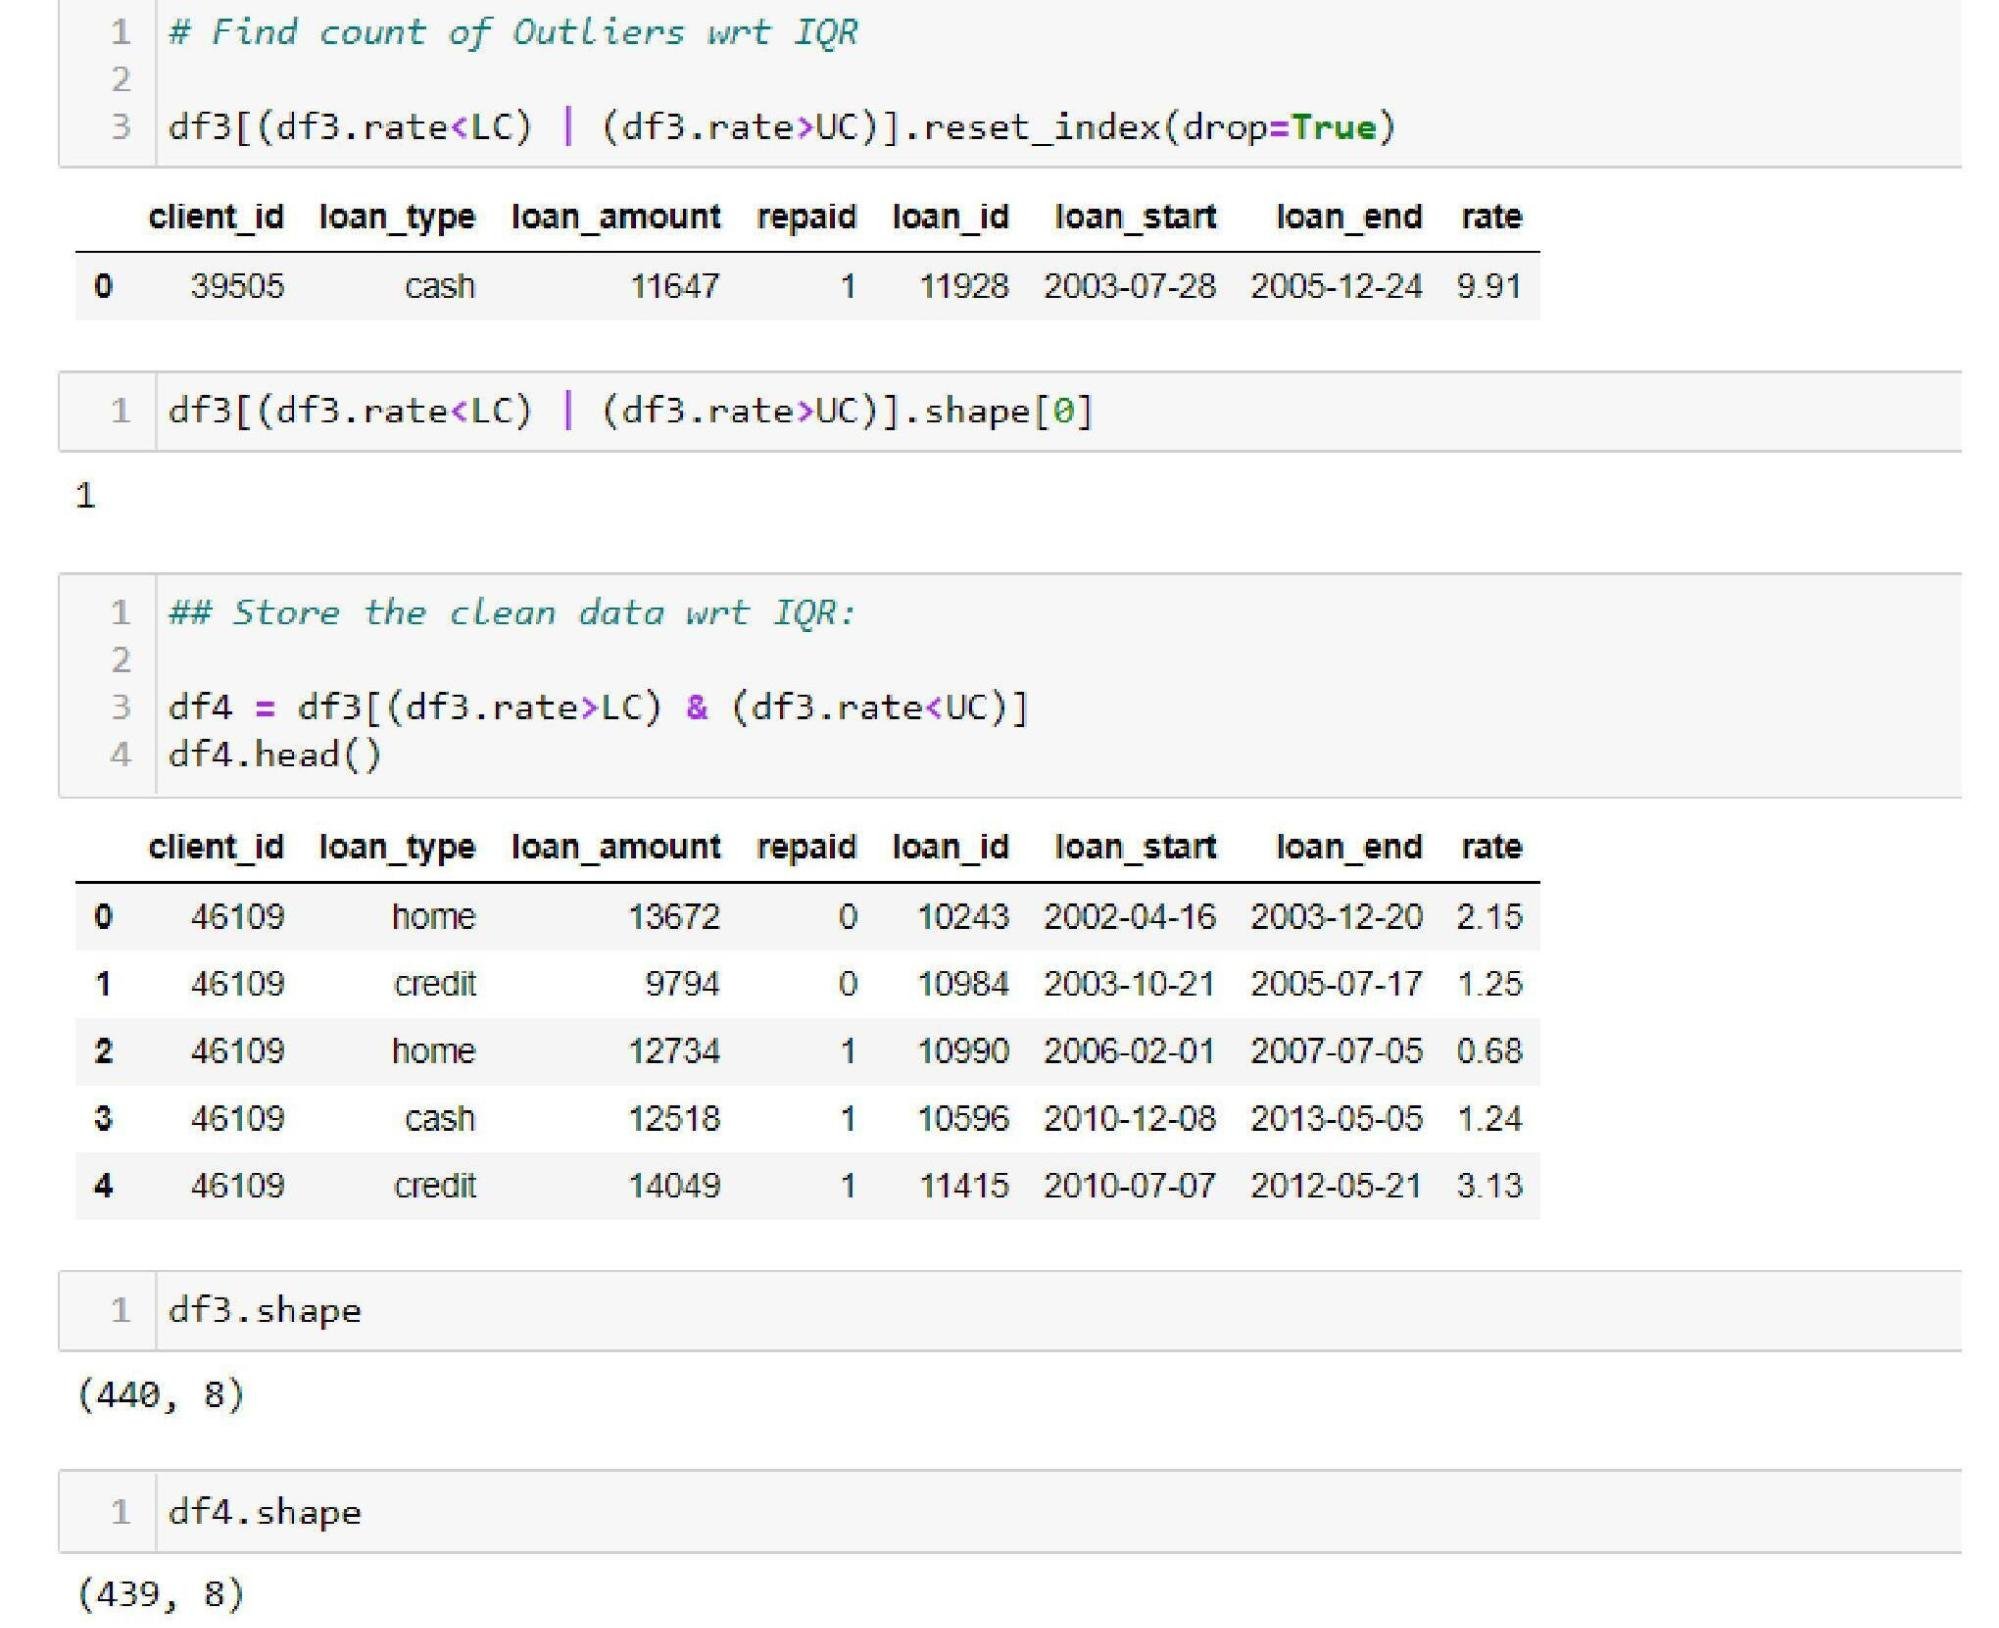Click repaid header in outlier table
This screenshot has height=1628, width=1999.
tap(806, 217)
